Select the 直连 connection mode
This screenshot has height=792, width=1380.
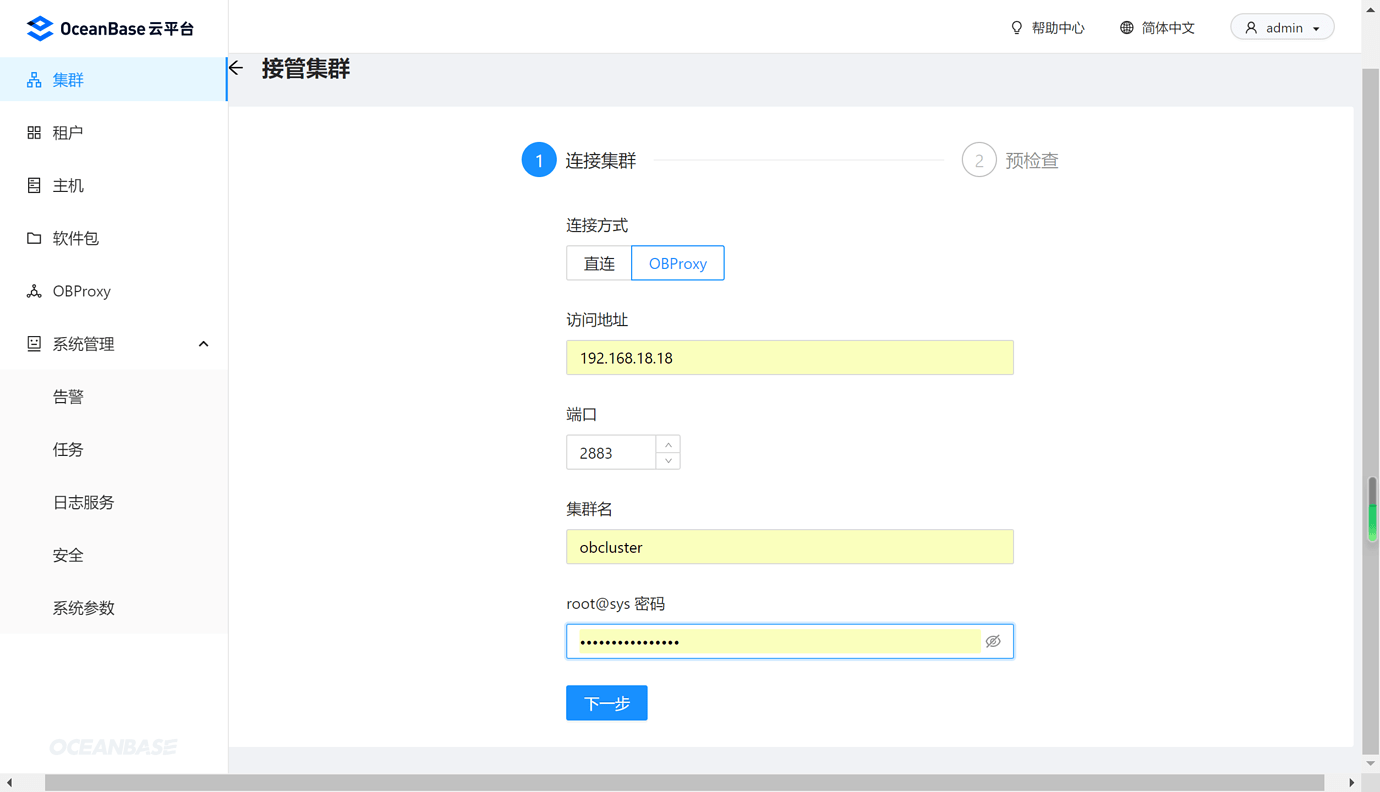pyautogui.click(x=599, y=262)
